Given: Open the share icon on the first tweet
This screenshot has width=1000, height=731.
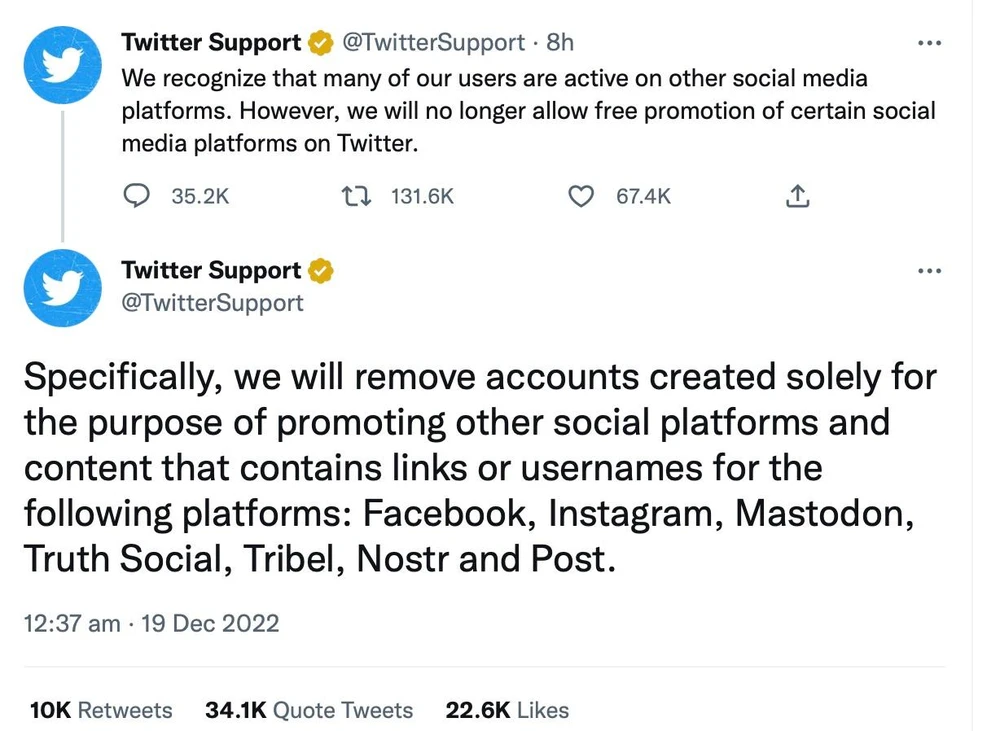Looking at the screenshot, I should [x=797, y=196].
